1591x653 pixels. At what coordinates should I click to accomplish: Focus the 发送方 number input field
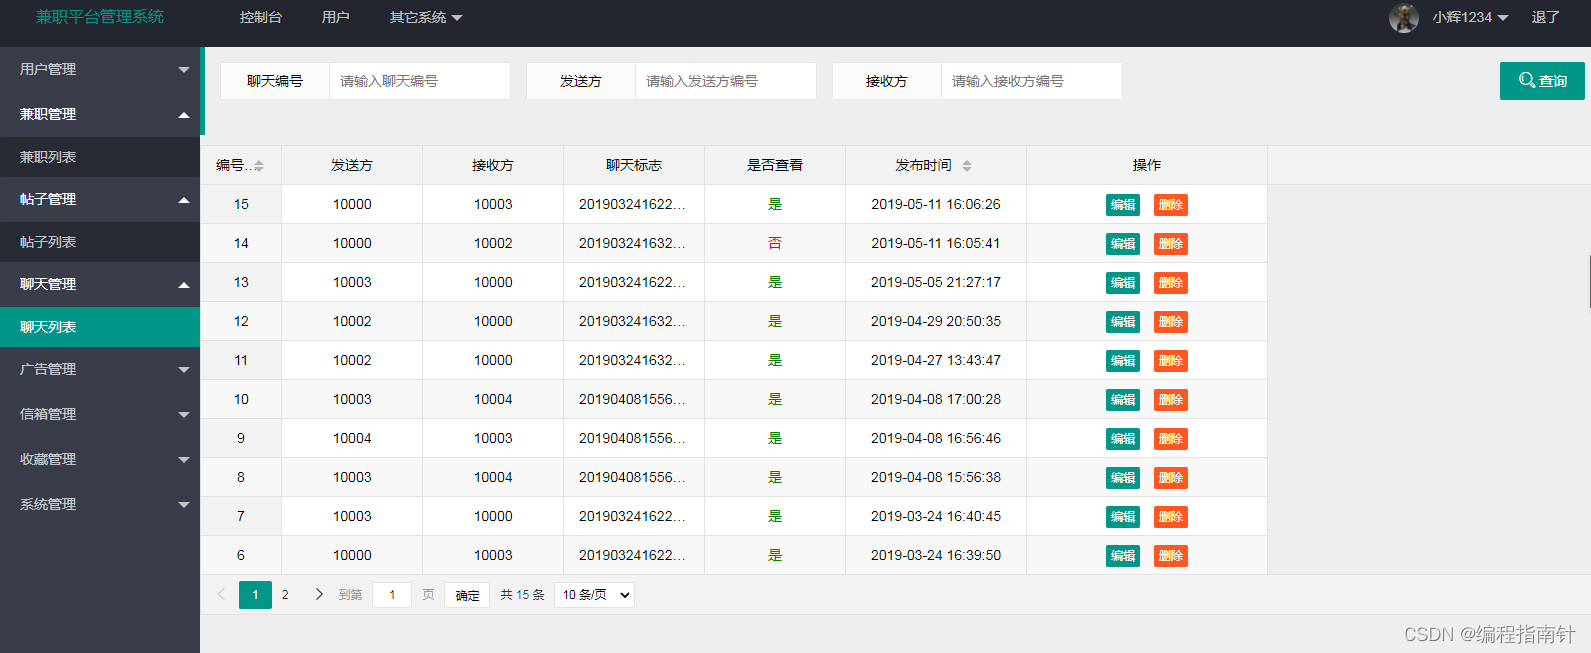726,81
